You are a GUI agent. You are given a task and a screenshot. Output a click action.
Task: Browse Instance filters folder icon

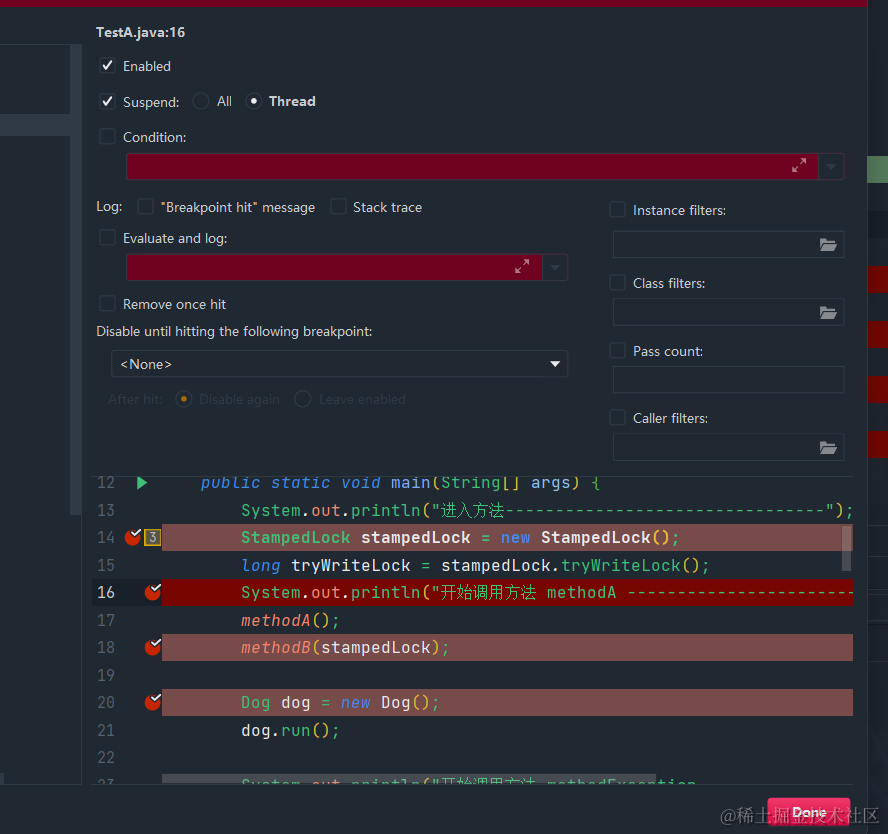828,245
